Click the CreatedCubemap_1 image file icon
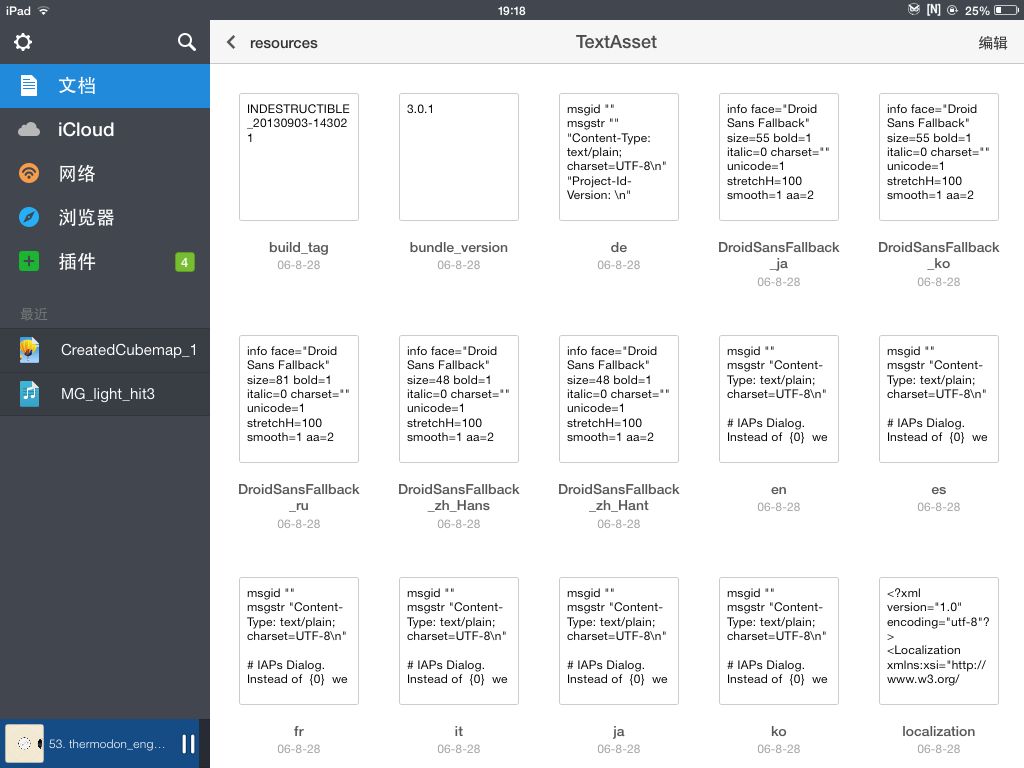 tap(29, 350)
